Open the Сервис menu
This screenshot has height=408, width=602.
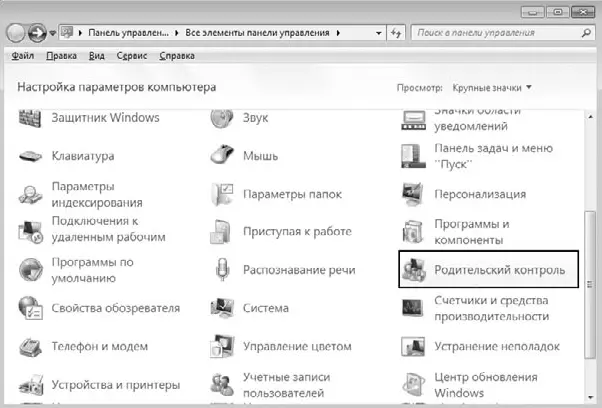click(132, 56)
